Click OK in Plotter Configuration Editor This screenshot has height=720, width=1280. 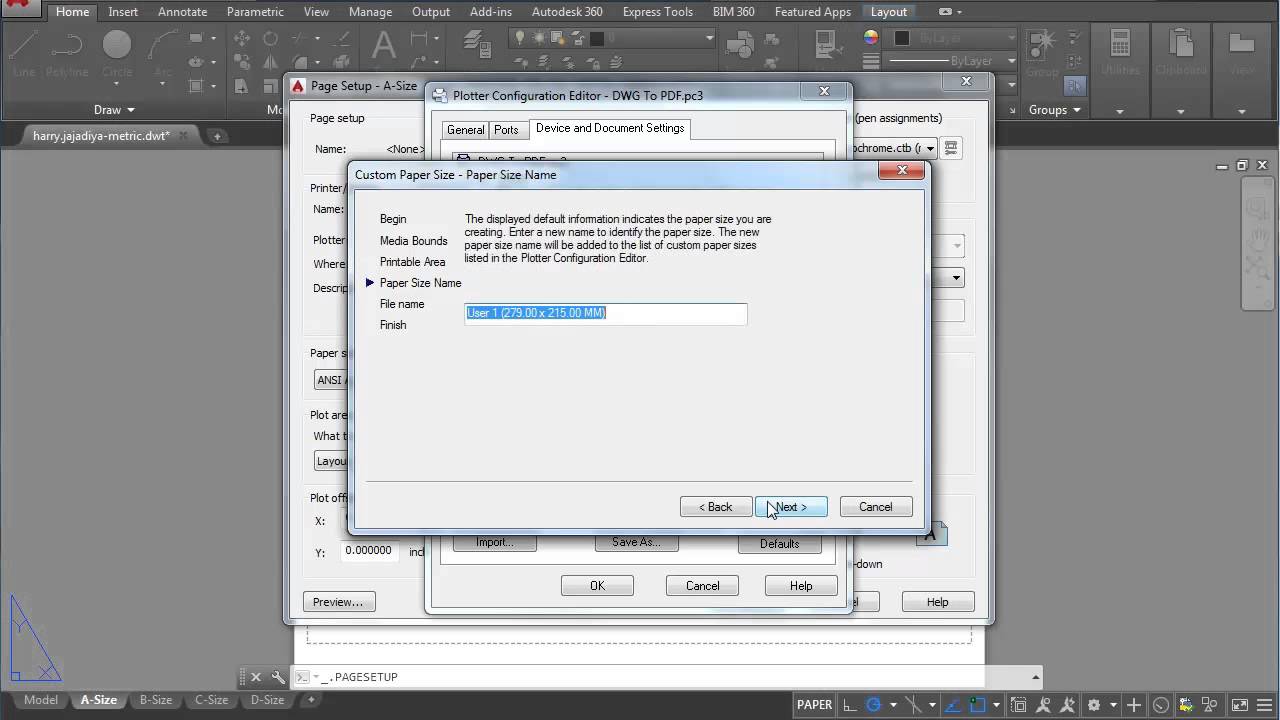tap(597, 586)
